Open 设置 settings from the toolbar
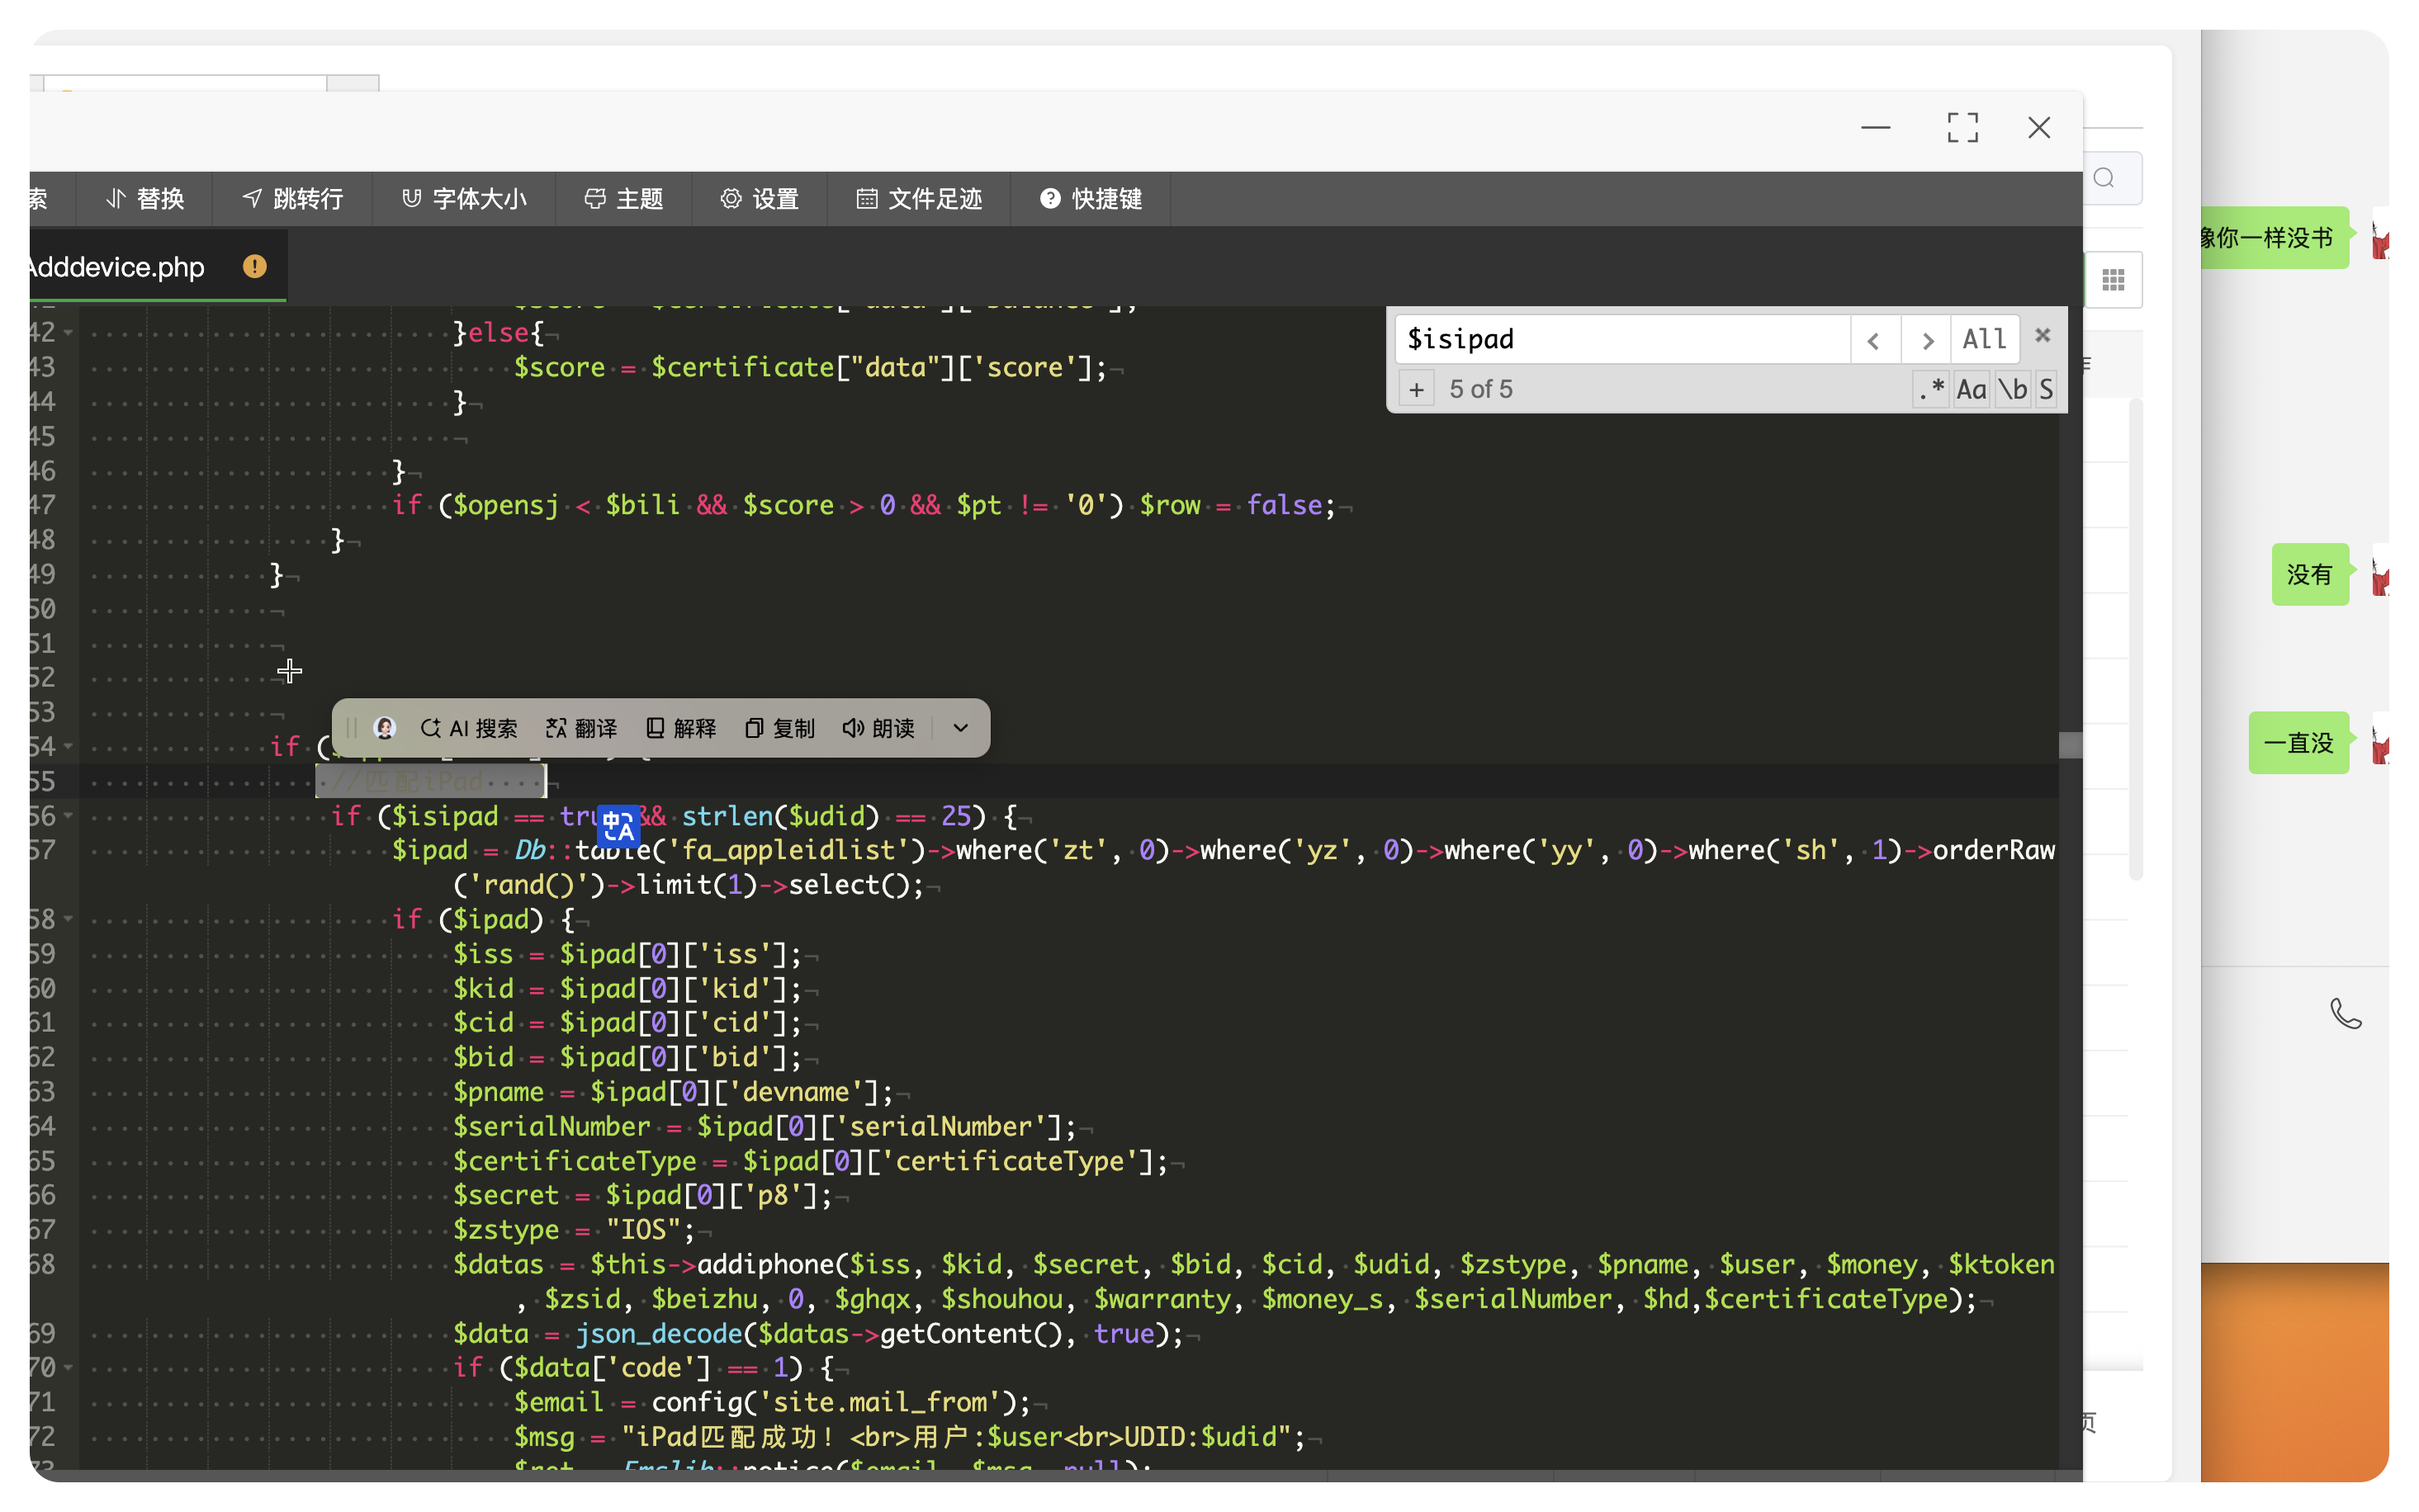Image resolution: width=2419 pixels, height=1512 pixels. click(x=760, y=199)
